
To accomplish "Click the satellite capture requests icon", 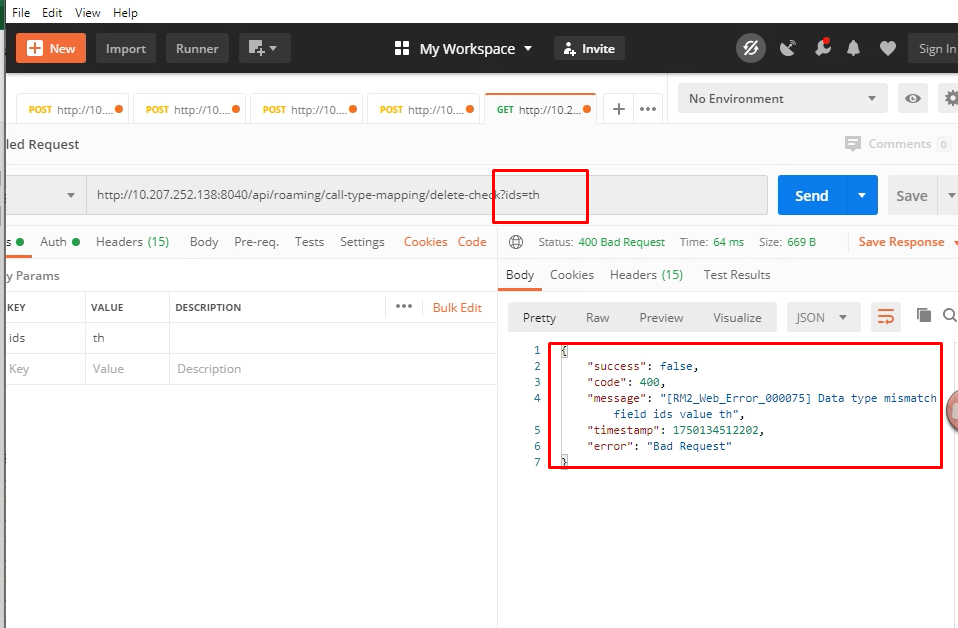I will pos(788,48).
